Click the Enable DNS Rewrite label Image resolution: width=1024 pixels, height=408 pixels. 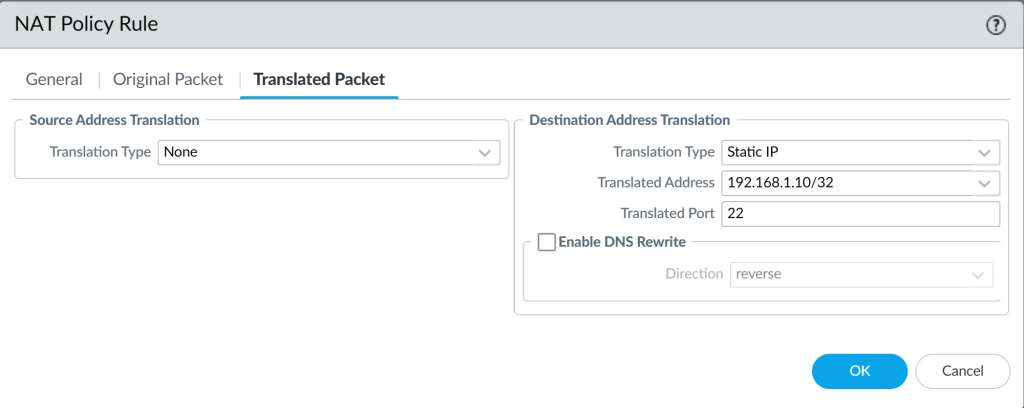point(622,242)
